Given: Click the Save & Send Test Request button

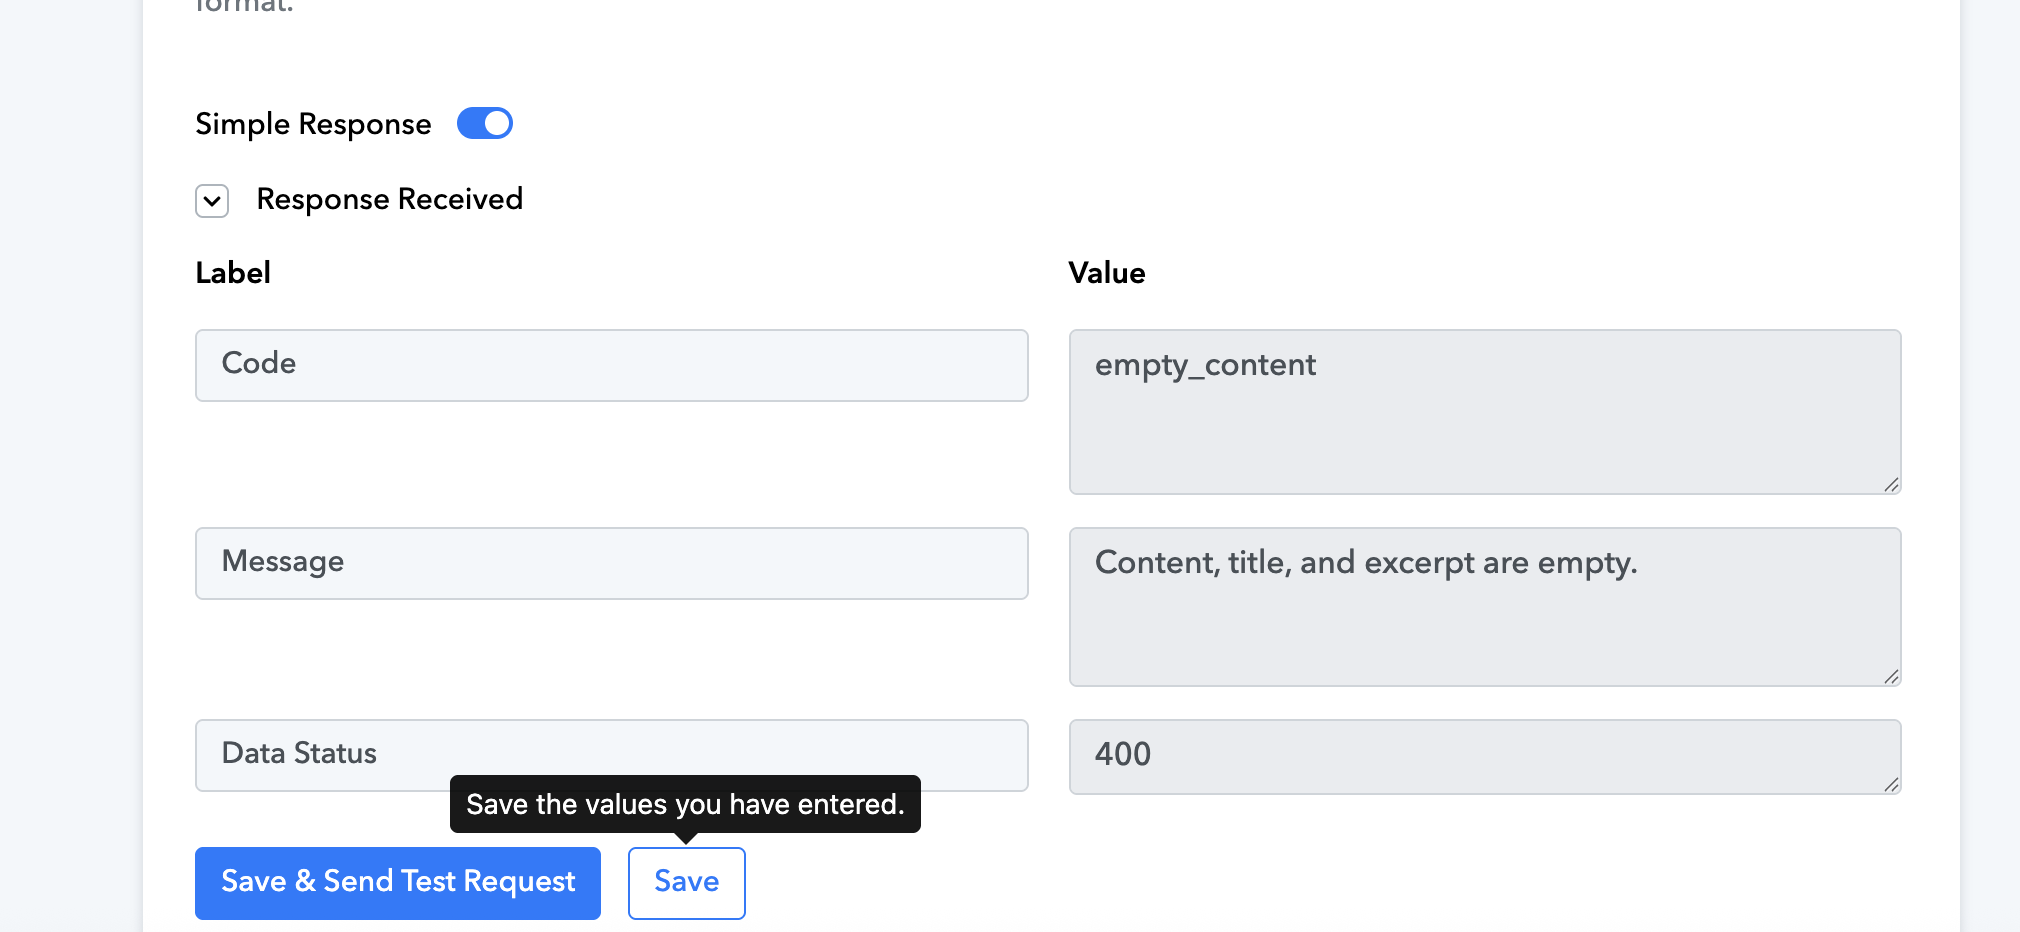Looking at the screenshot, I should pyautogui.click(x=398, y=883).
